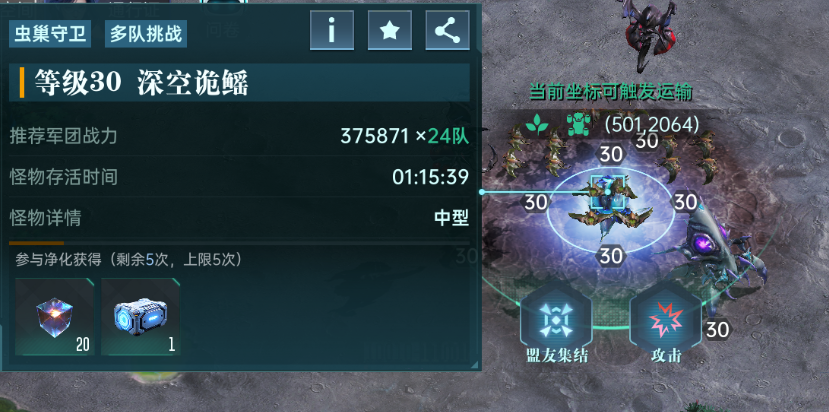The image size is (829, 412).
Task: Click the 推荐军团战力 row
Action: click(239, 136)
